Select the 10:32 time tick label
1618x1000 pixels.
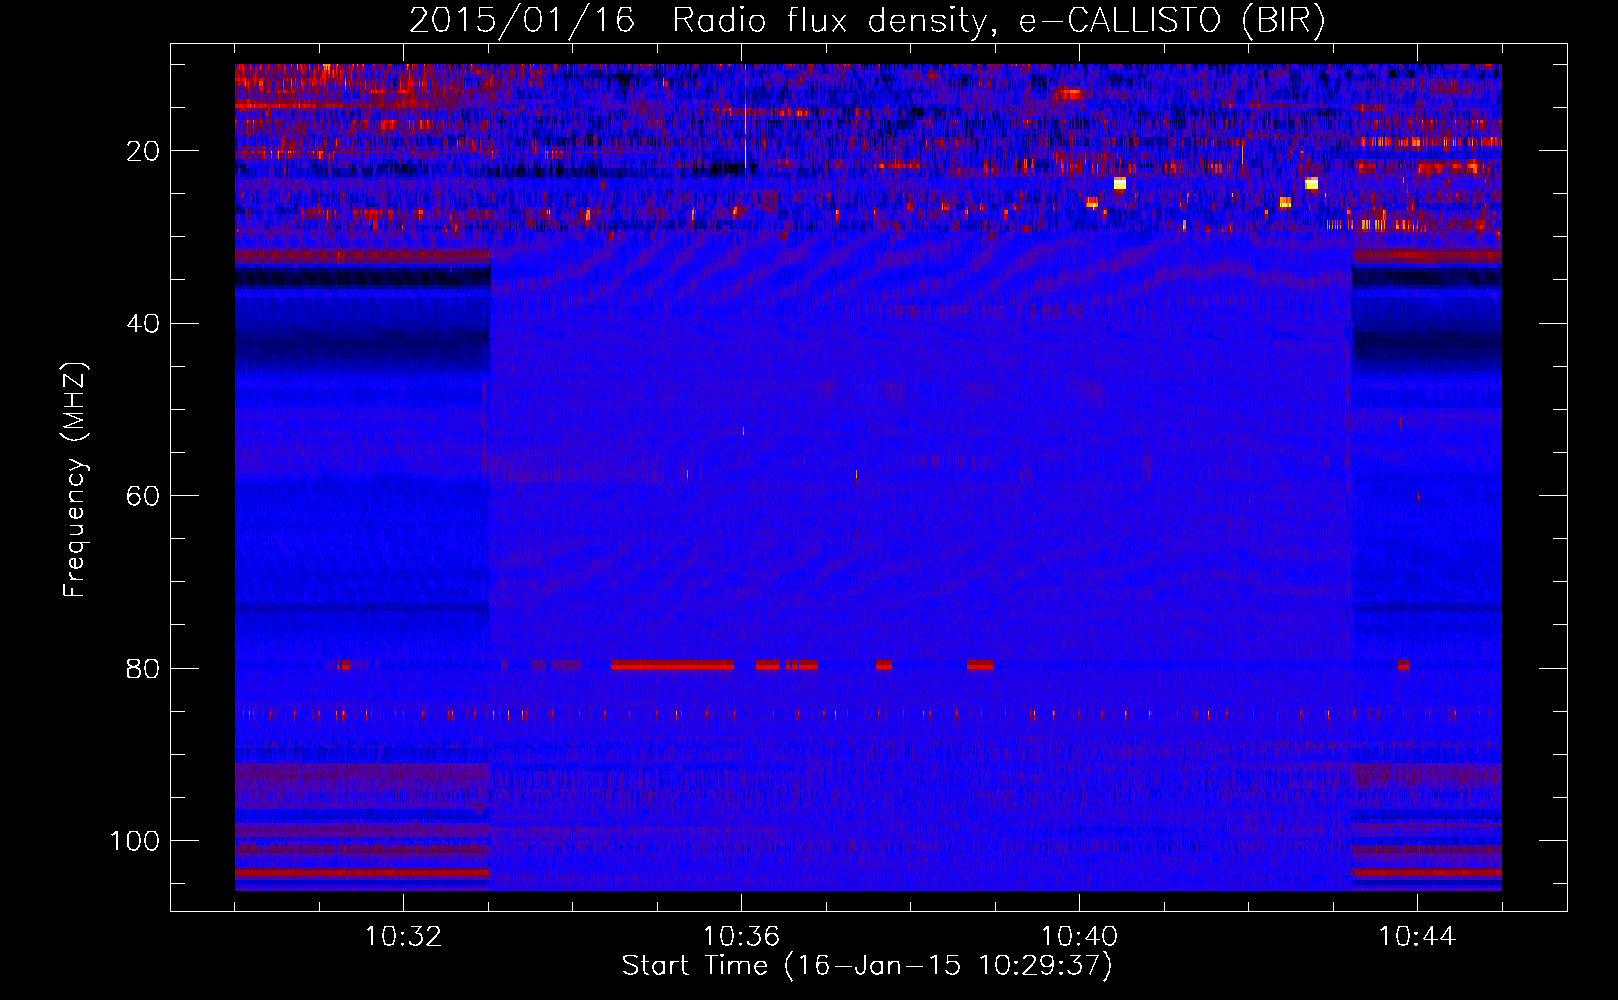403,937
